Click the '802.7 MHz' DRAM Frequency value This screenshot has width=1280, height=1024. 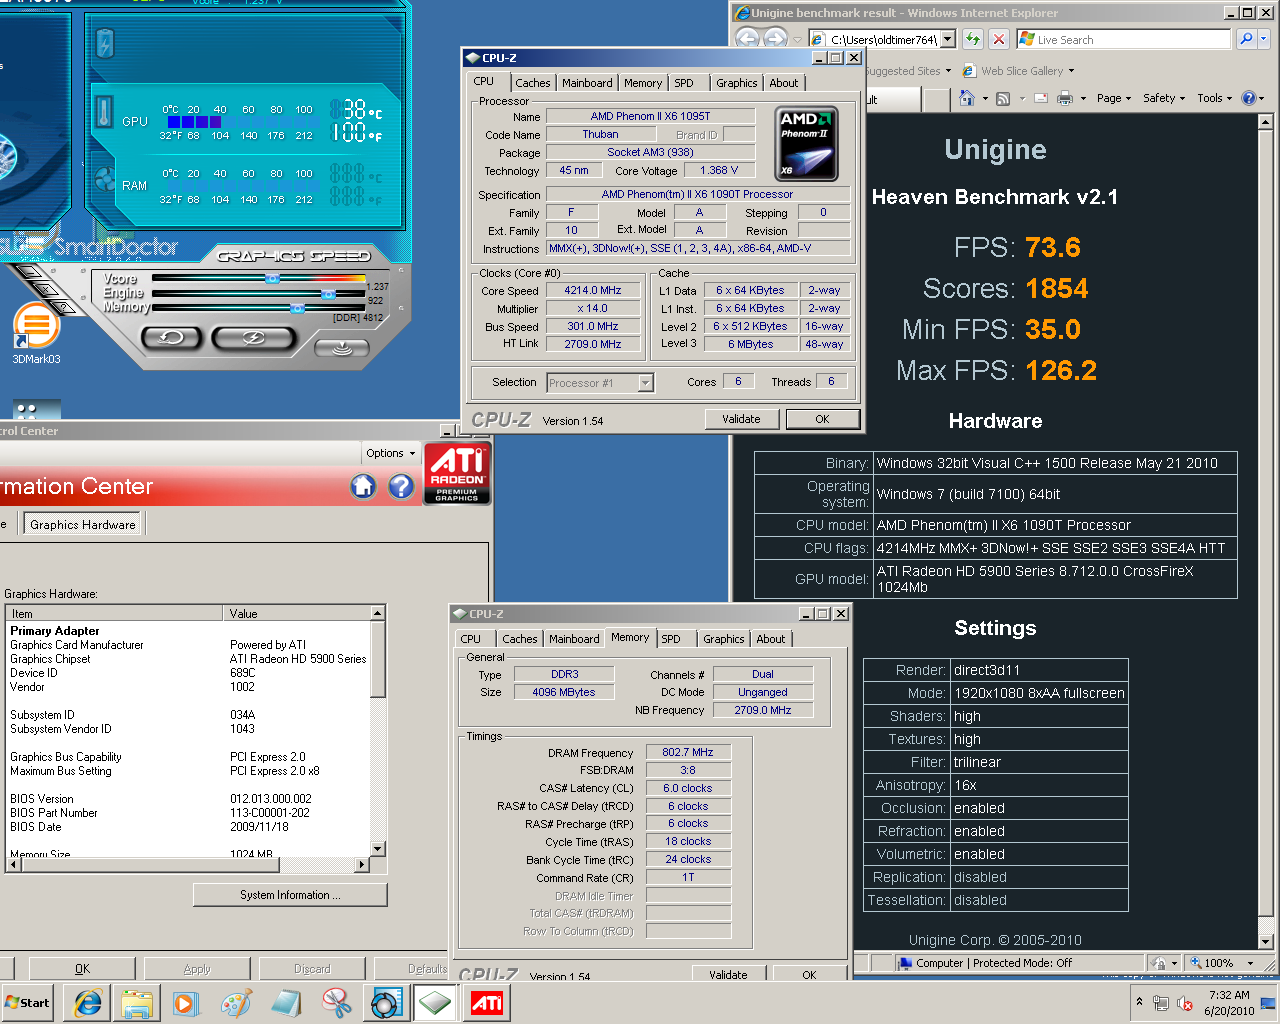click(x=688, y=752)
